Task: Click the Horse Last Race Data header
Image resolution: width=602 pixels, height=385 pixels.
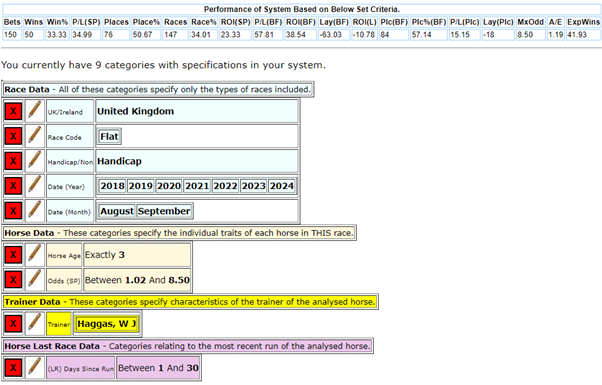Action: pos(187,346)
